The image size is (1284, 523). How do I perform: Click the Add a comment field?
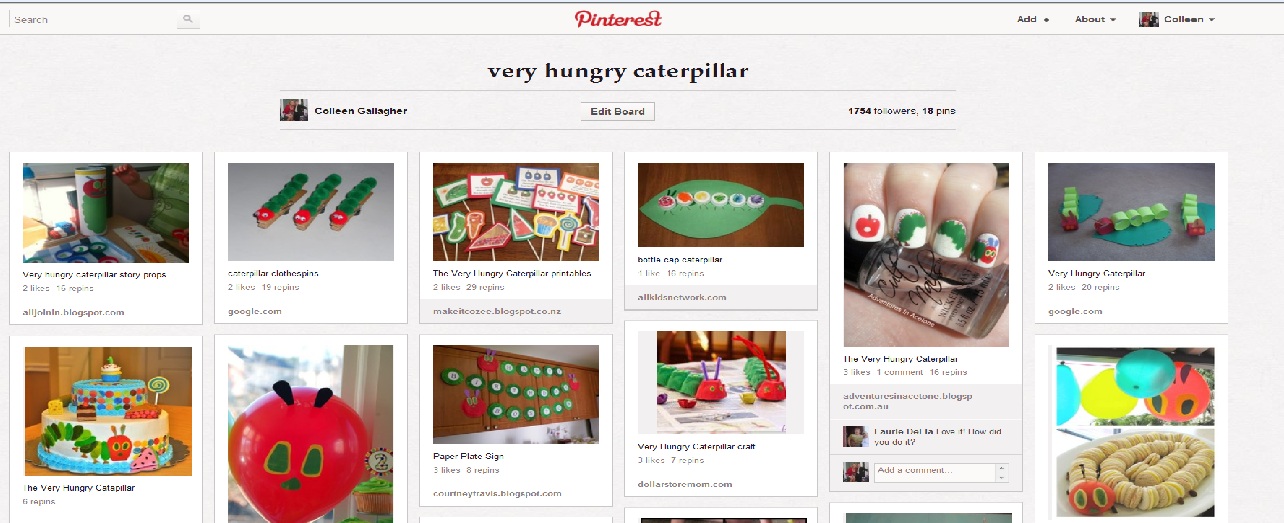point(935,472)
